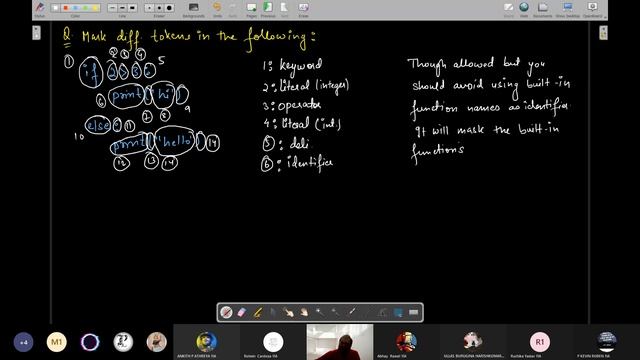The image size is (640, 360).
Task: Choose the blue pen color
Action: 76,8
